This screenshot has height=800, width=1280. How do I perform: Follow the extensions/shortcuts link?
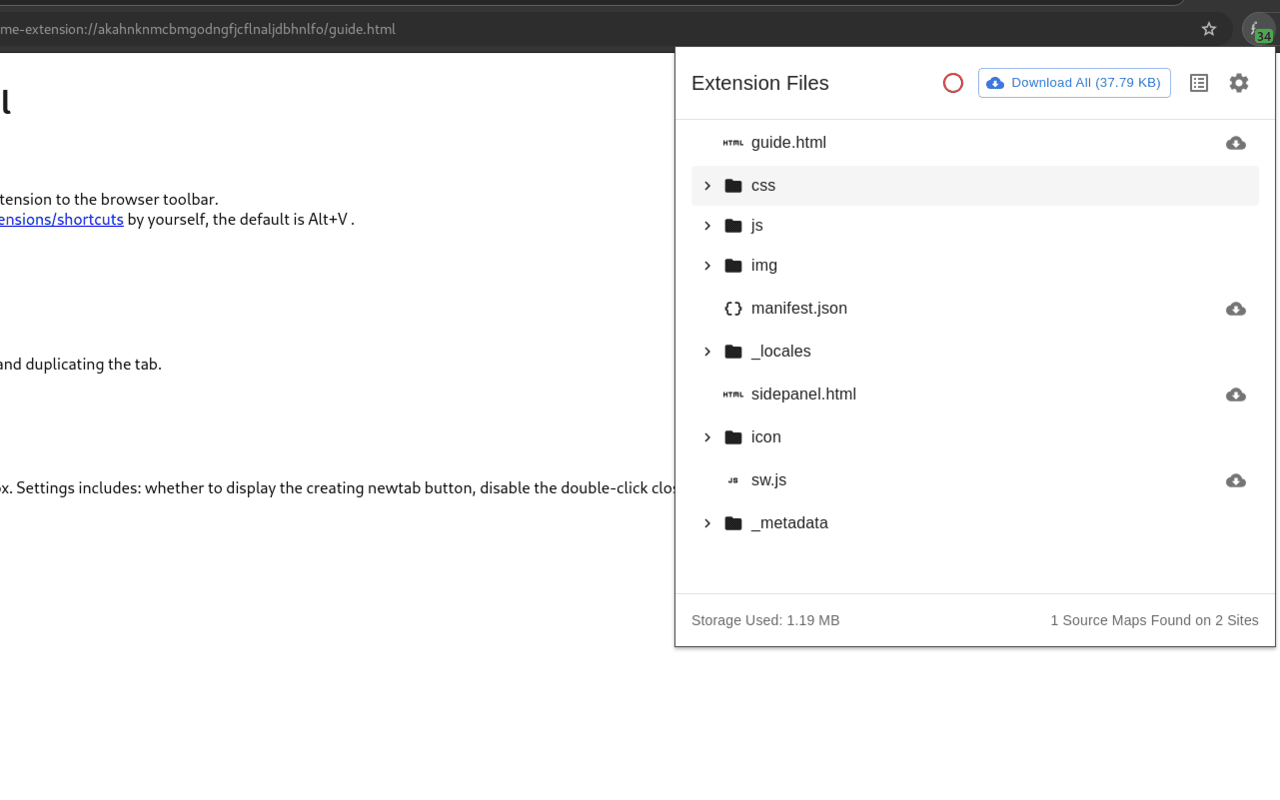[61, 219]
